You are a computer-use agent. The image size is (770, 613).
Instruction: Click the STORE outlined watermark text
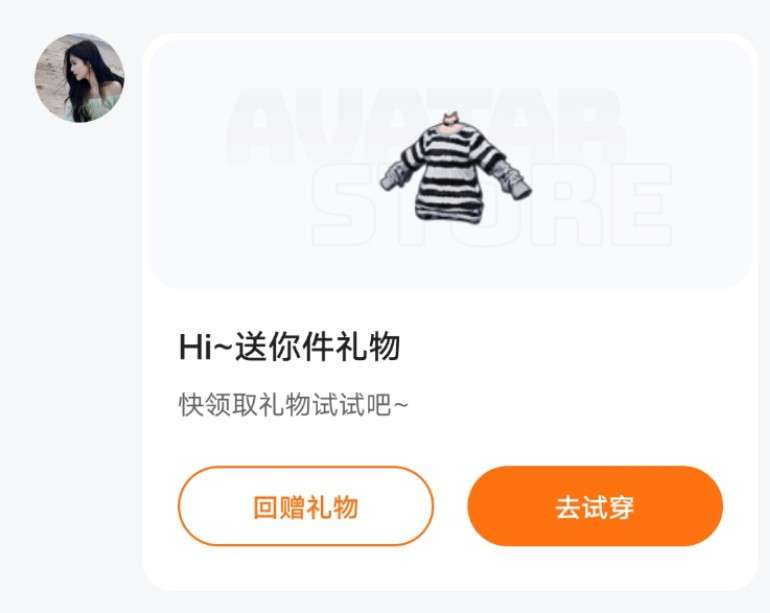pyautogui.click(x=492, y=204)
